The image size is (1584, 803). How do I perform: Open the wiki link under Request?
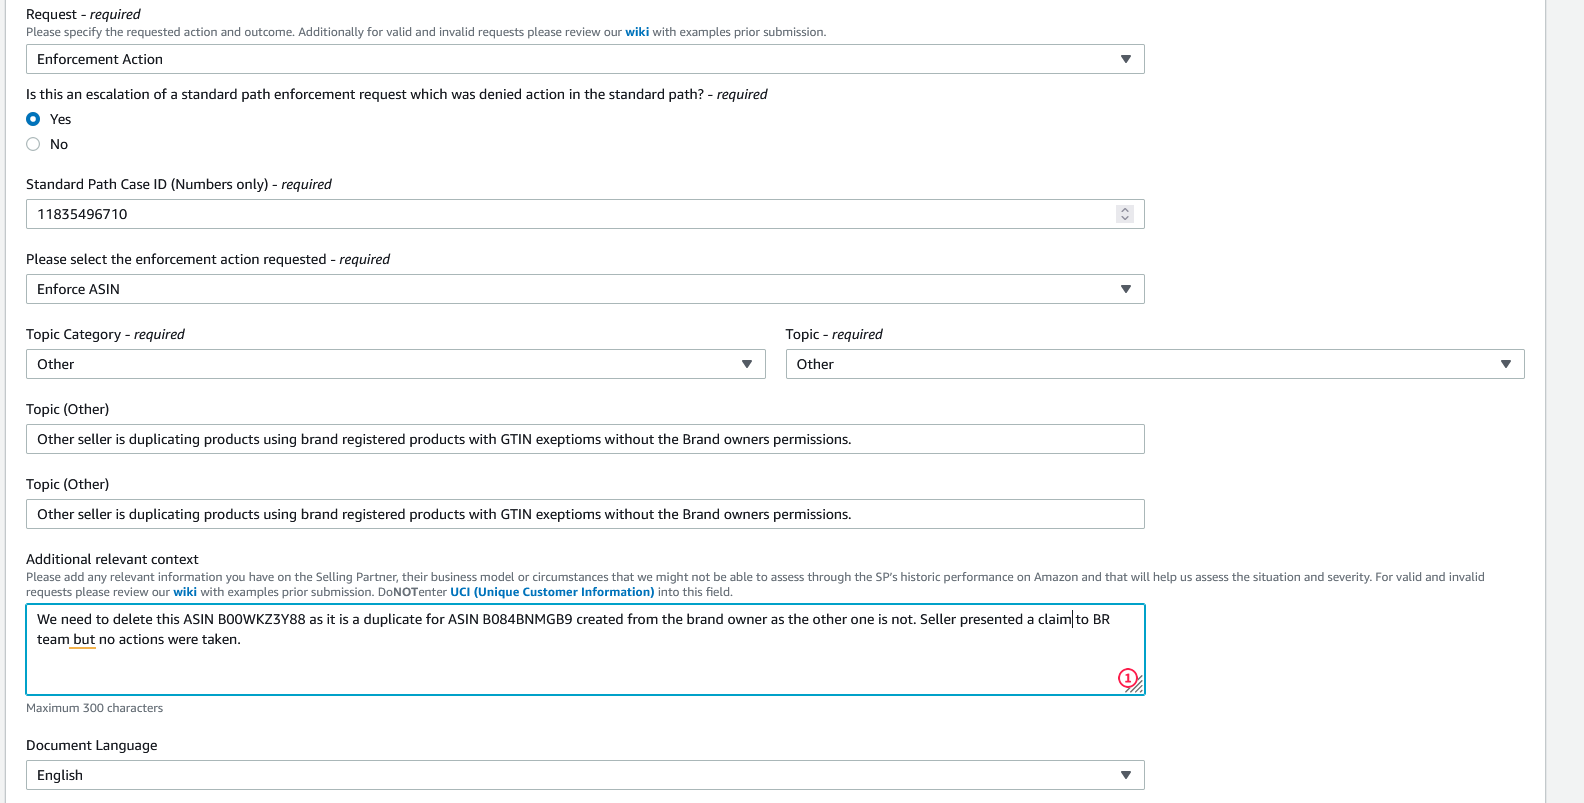(x=637, y=32)
